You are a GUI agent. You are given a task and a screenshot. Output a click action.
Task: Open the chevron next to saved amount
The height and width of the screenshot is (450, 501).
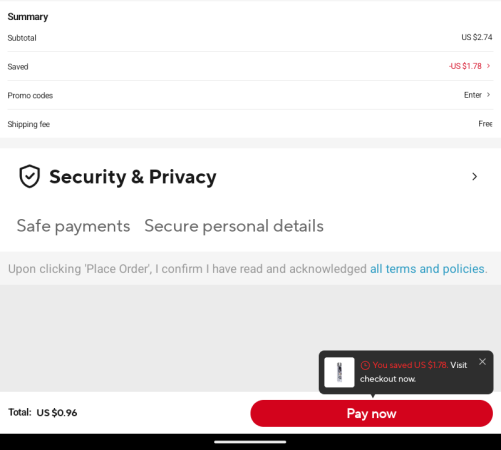pos(488,66)
